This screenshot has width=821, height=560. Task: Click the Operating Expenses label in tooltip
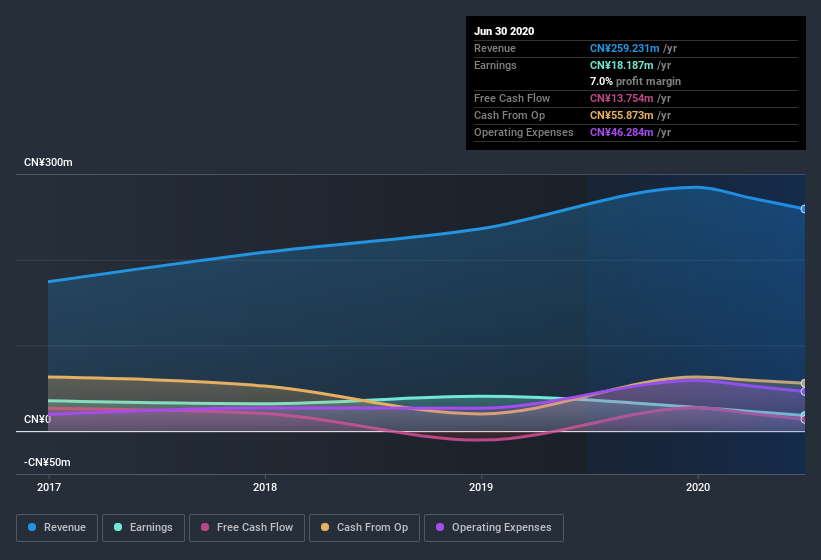pyautogui.click(x=524, y=132)
